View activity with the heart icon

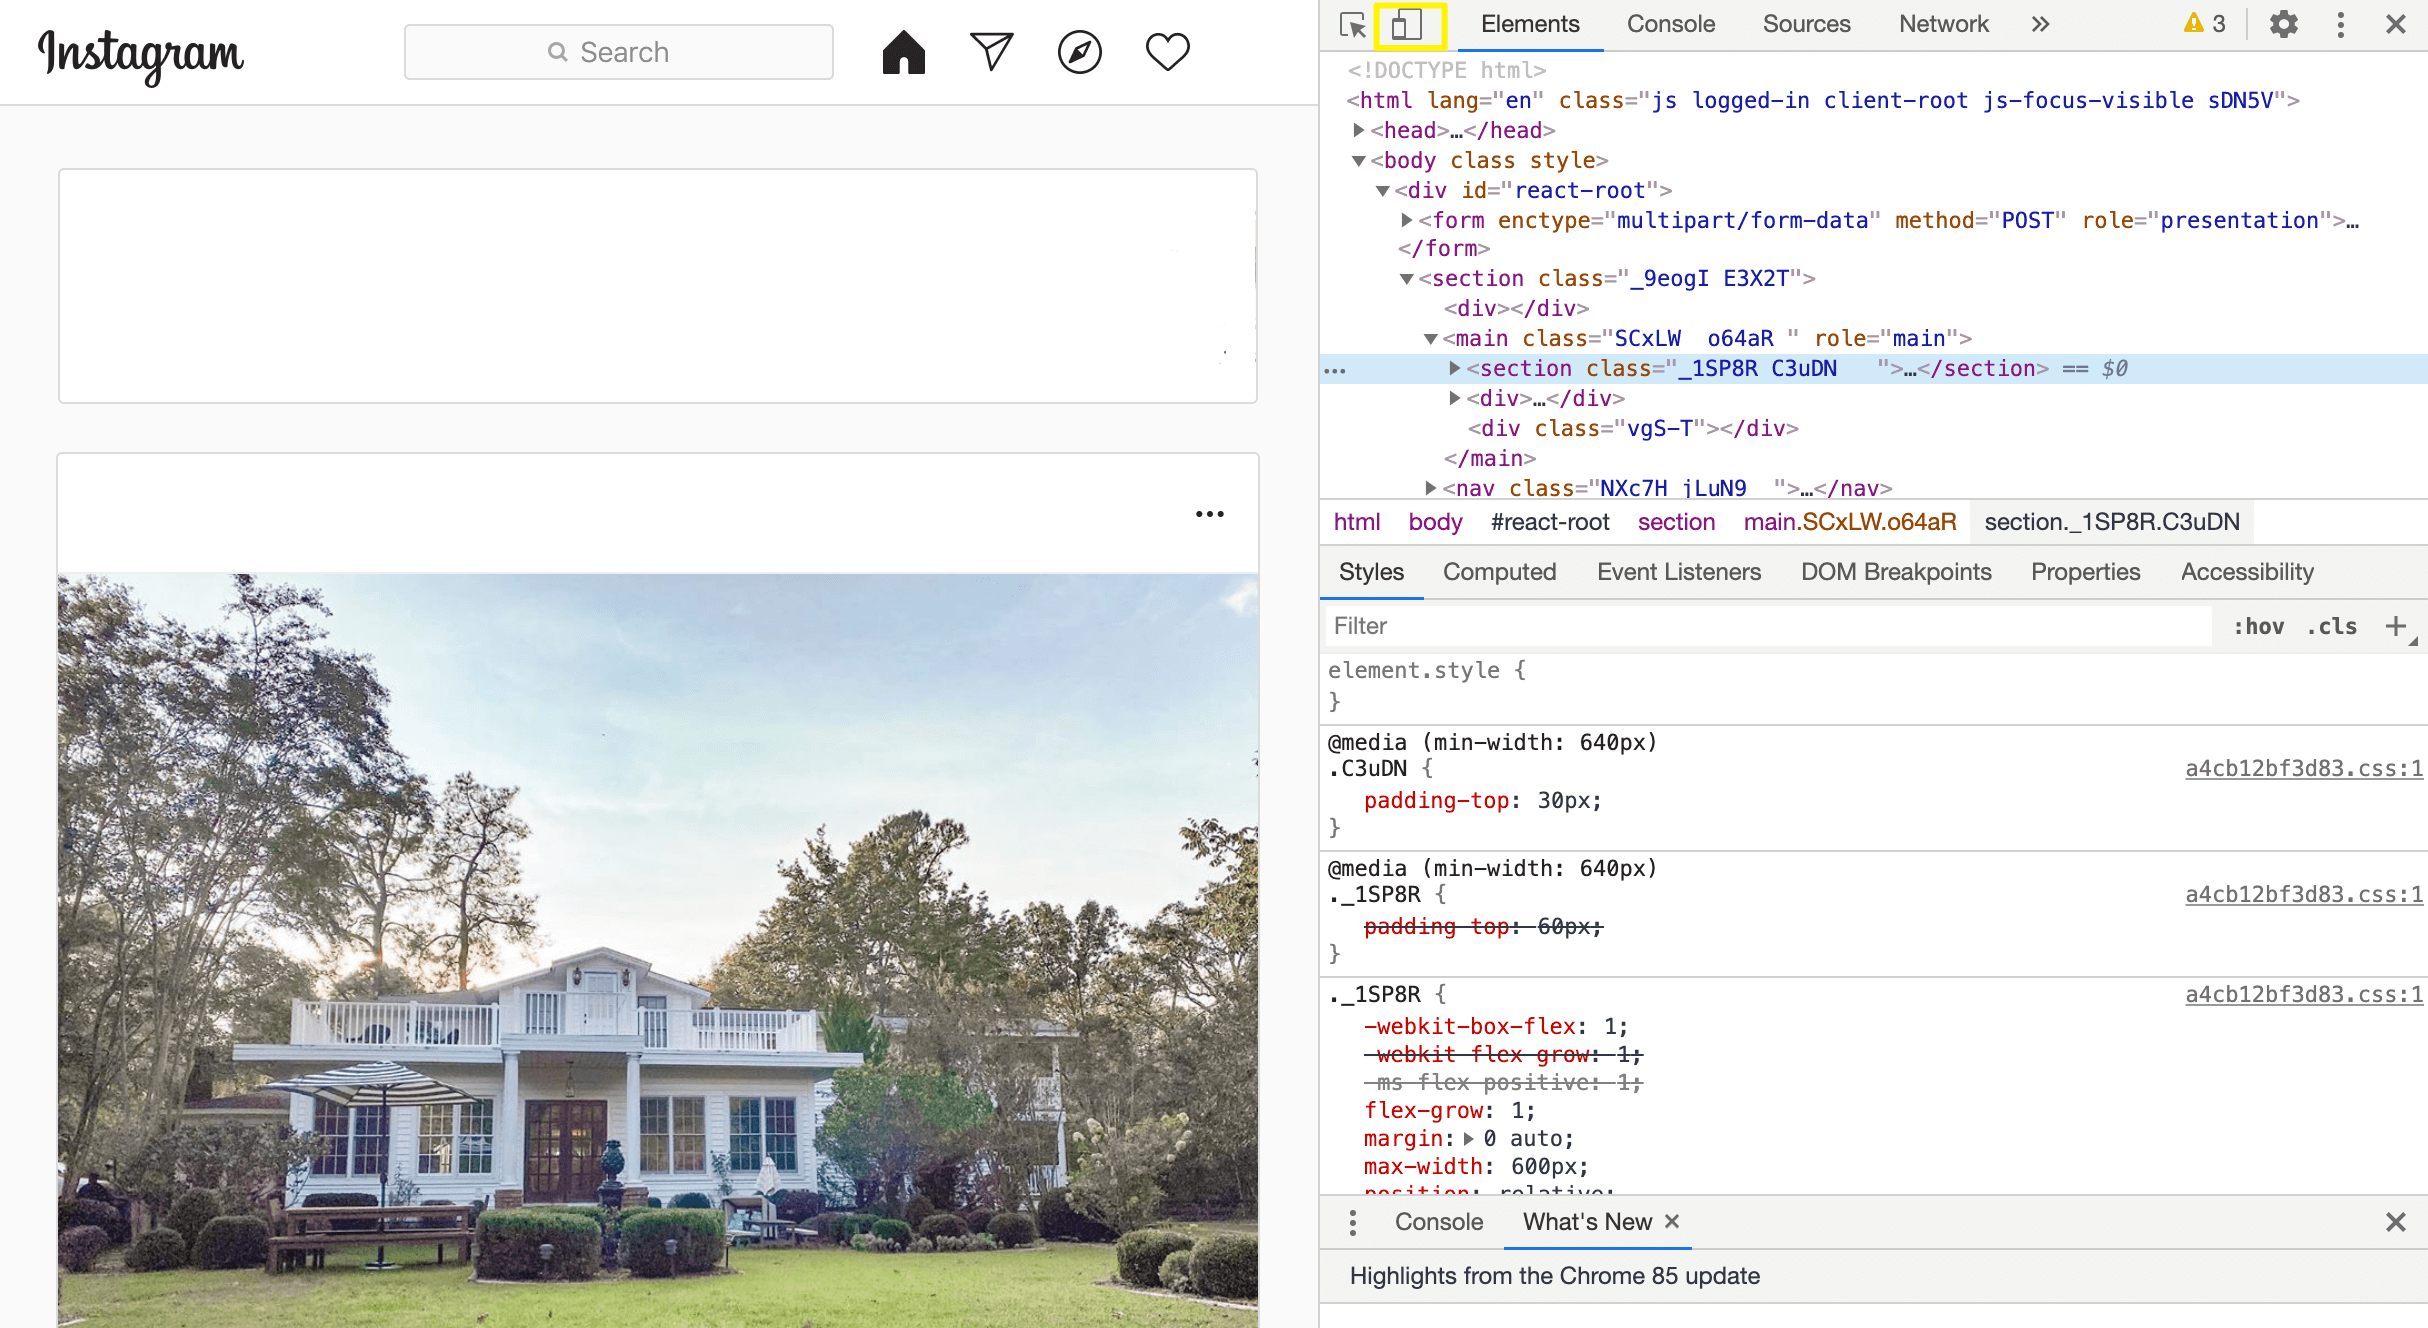(x=1165, y=51)
